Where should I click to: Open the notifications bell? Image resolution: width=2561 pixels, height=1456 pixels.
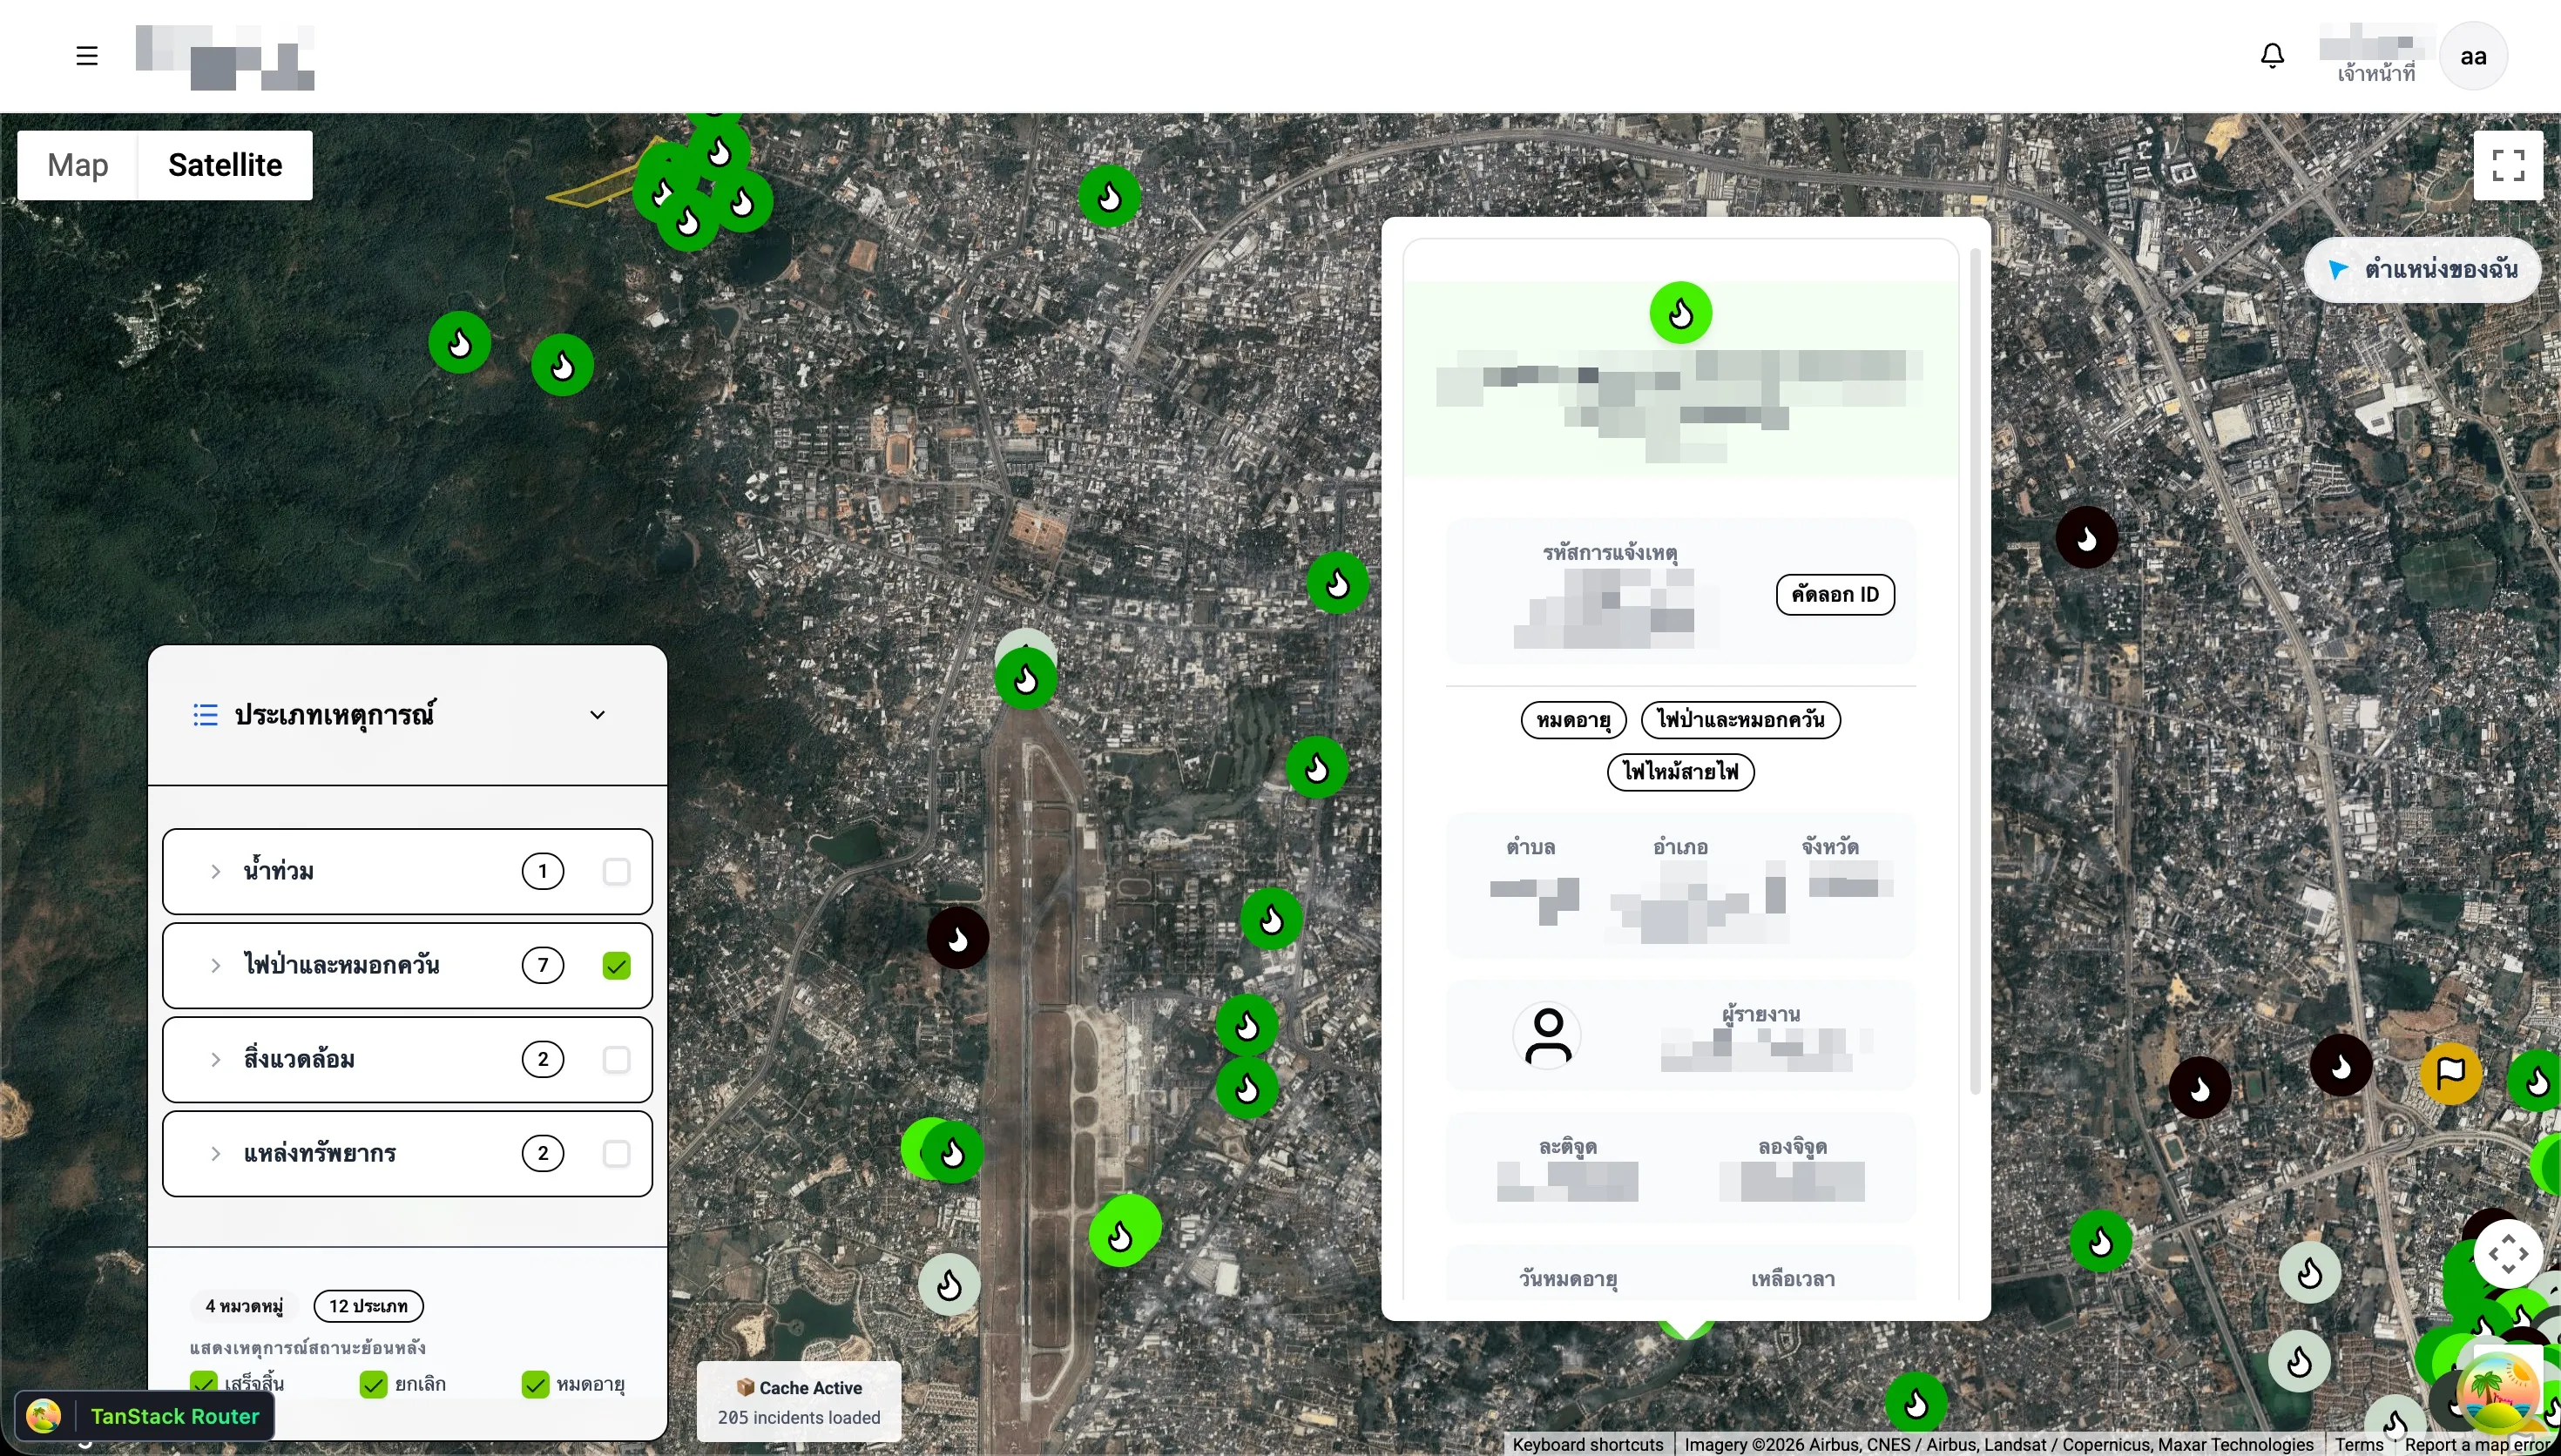[2272, 55]
